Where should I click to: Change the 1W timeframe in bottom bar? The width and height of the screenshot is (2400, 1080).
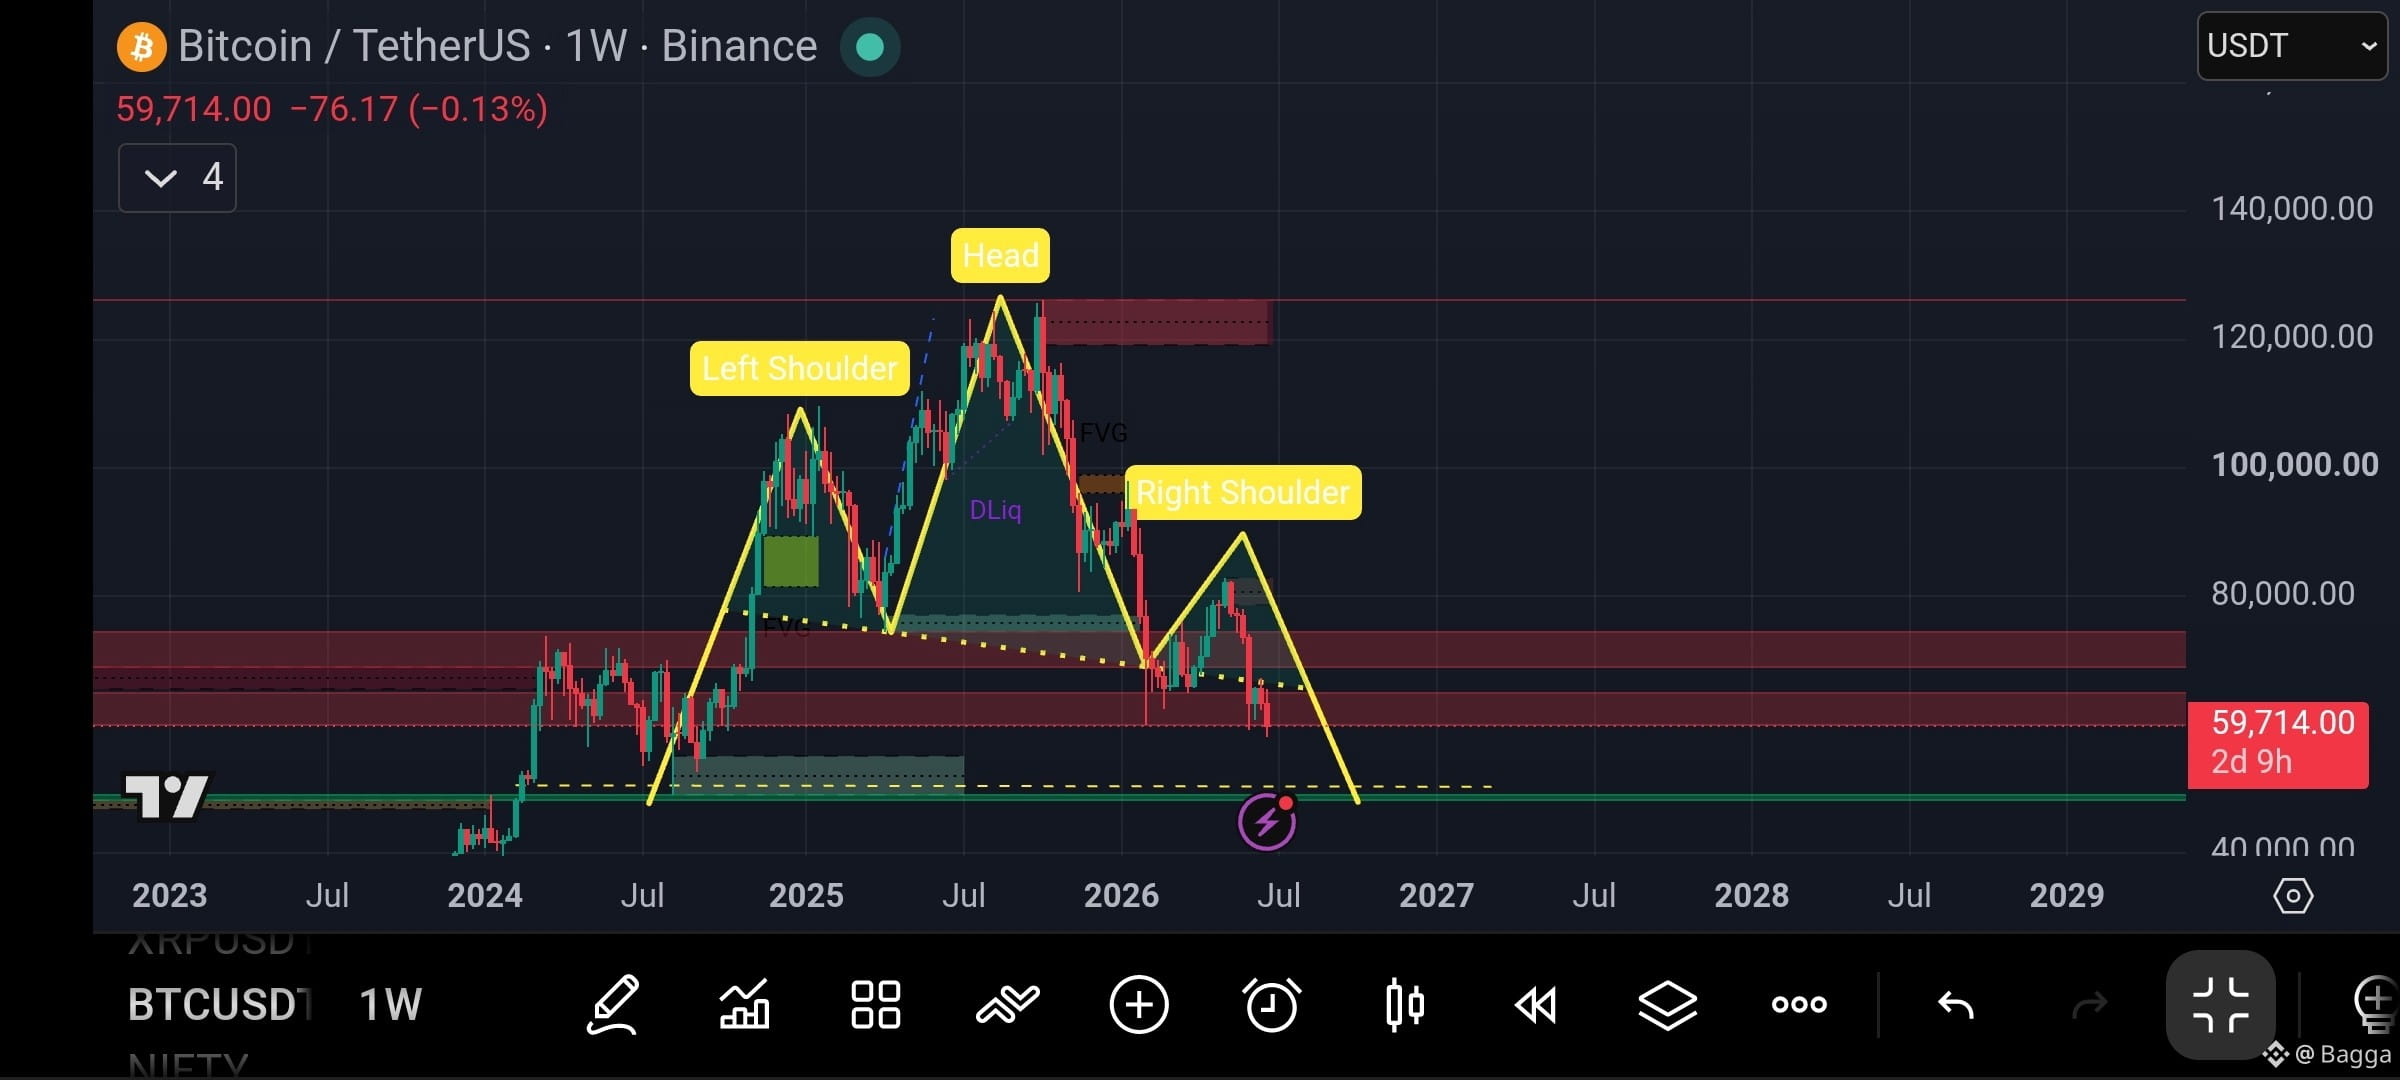coord(390,1004)
